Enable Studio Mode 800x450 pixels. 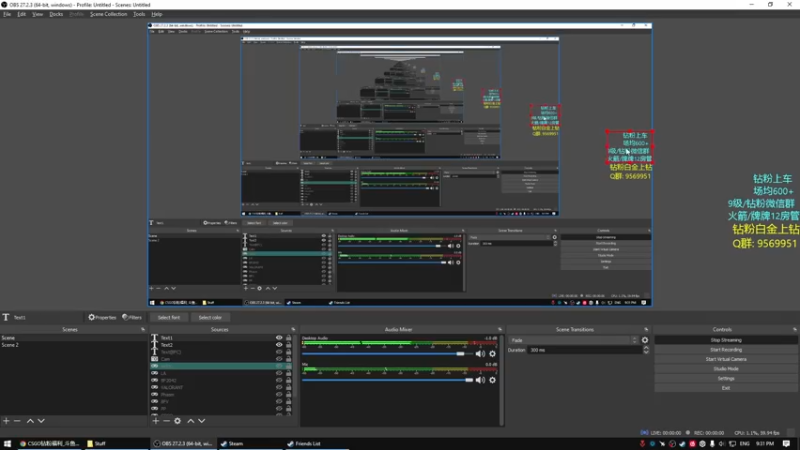(726, 368)
